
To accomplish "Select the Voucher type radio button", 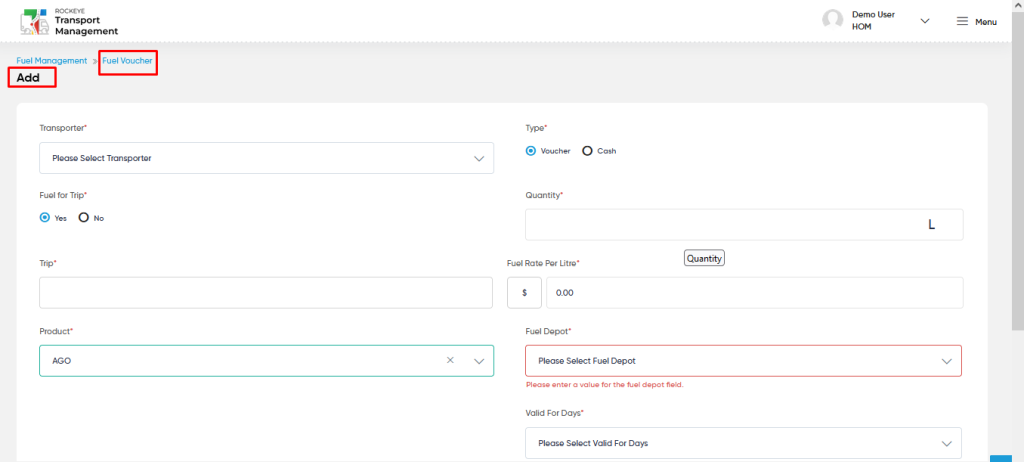I will pos(531,151).
